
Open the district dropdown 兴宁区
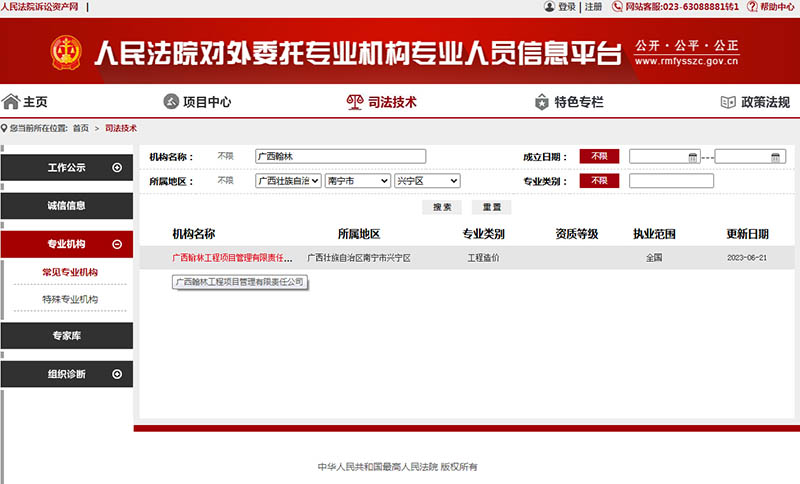427,181
